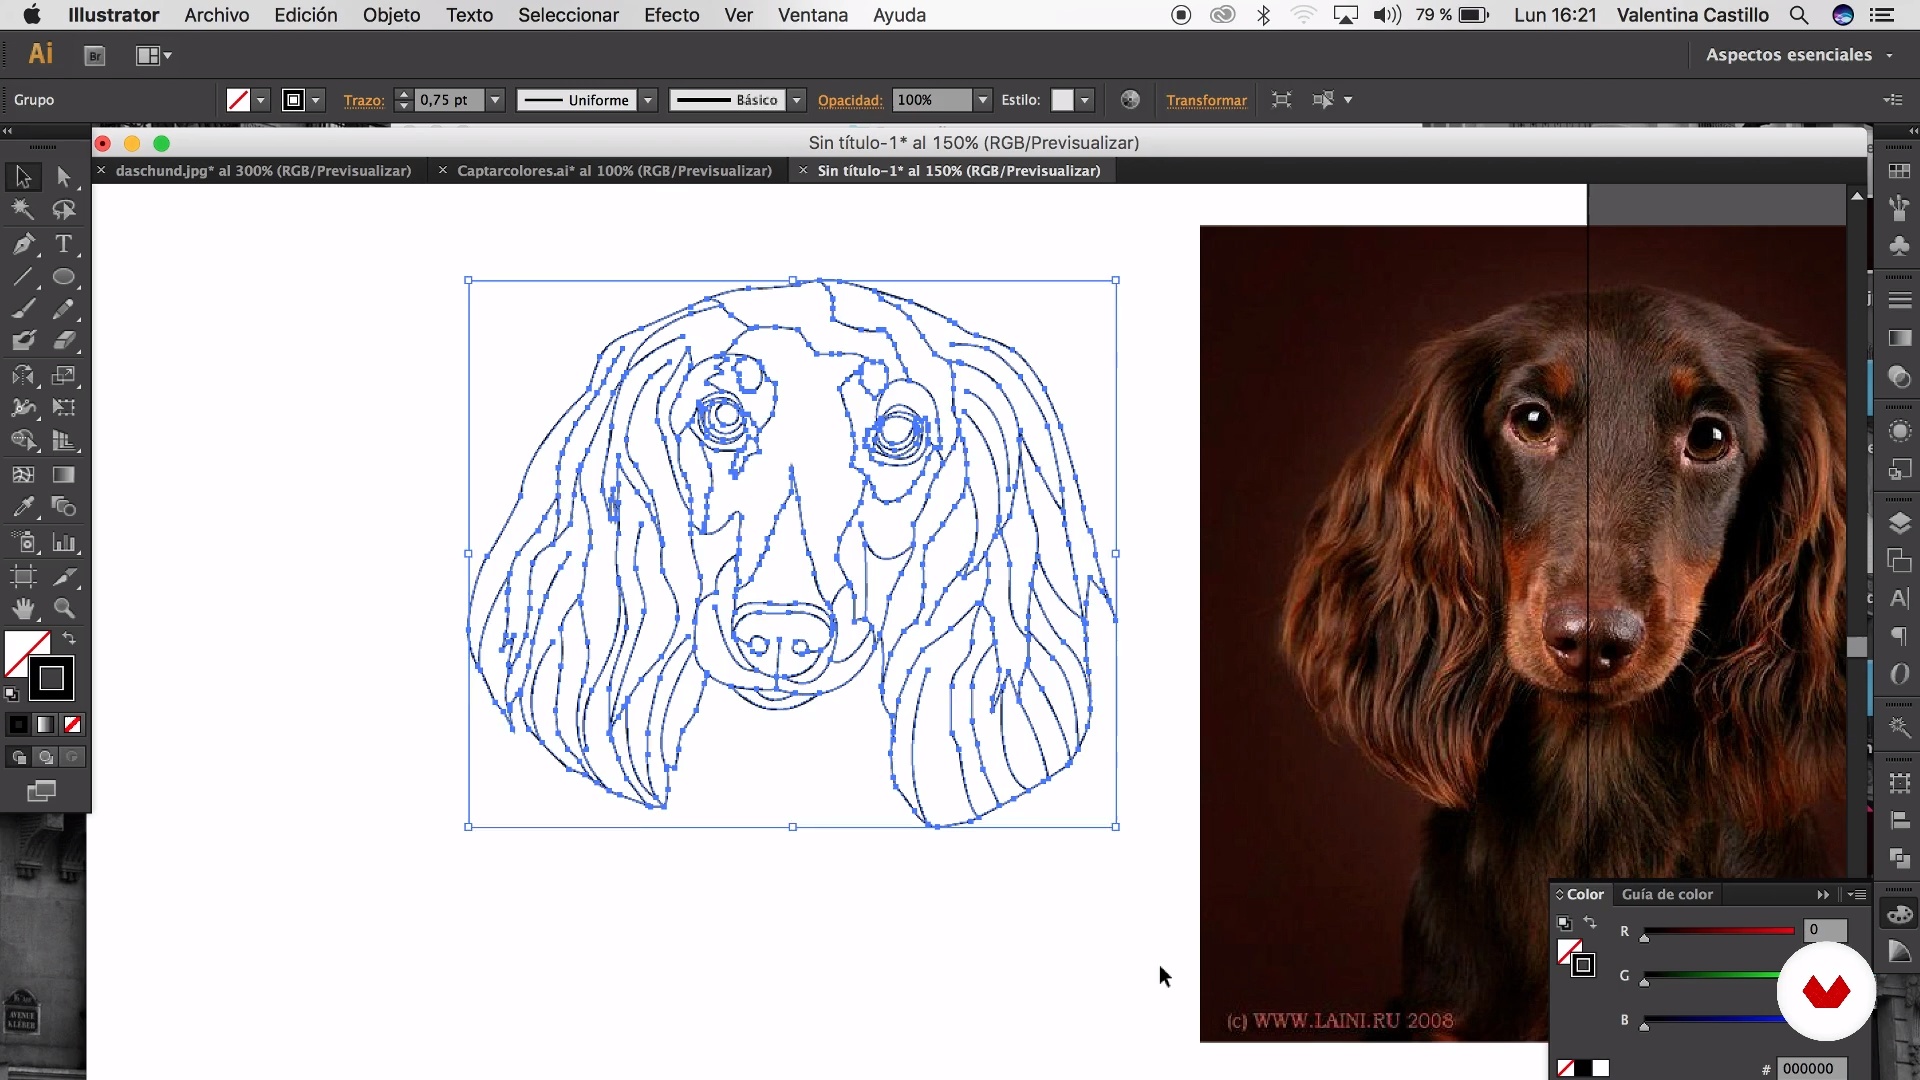Select the Pencil tool
1920x1080 pixels.
[x=64, y=309]
